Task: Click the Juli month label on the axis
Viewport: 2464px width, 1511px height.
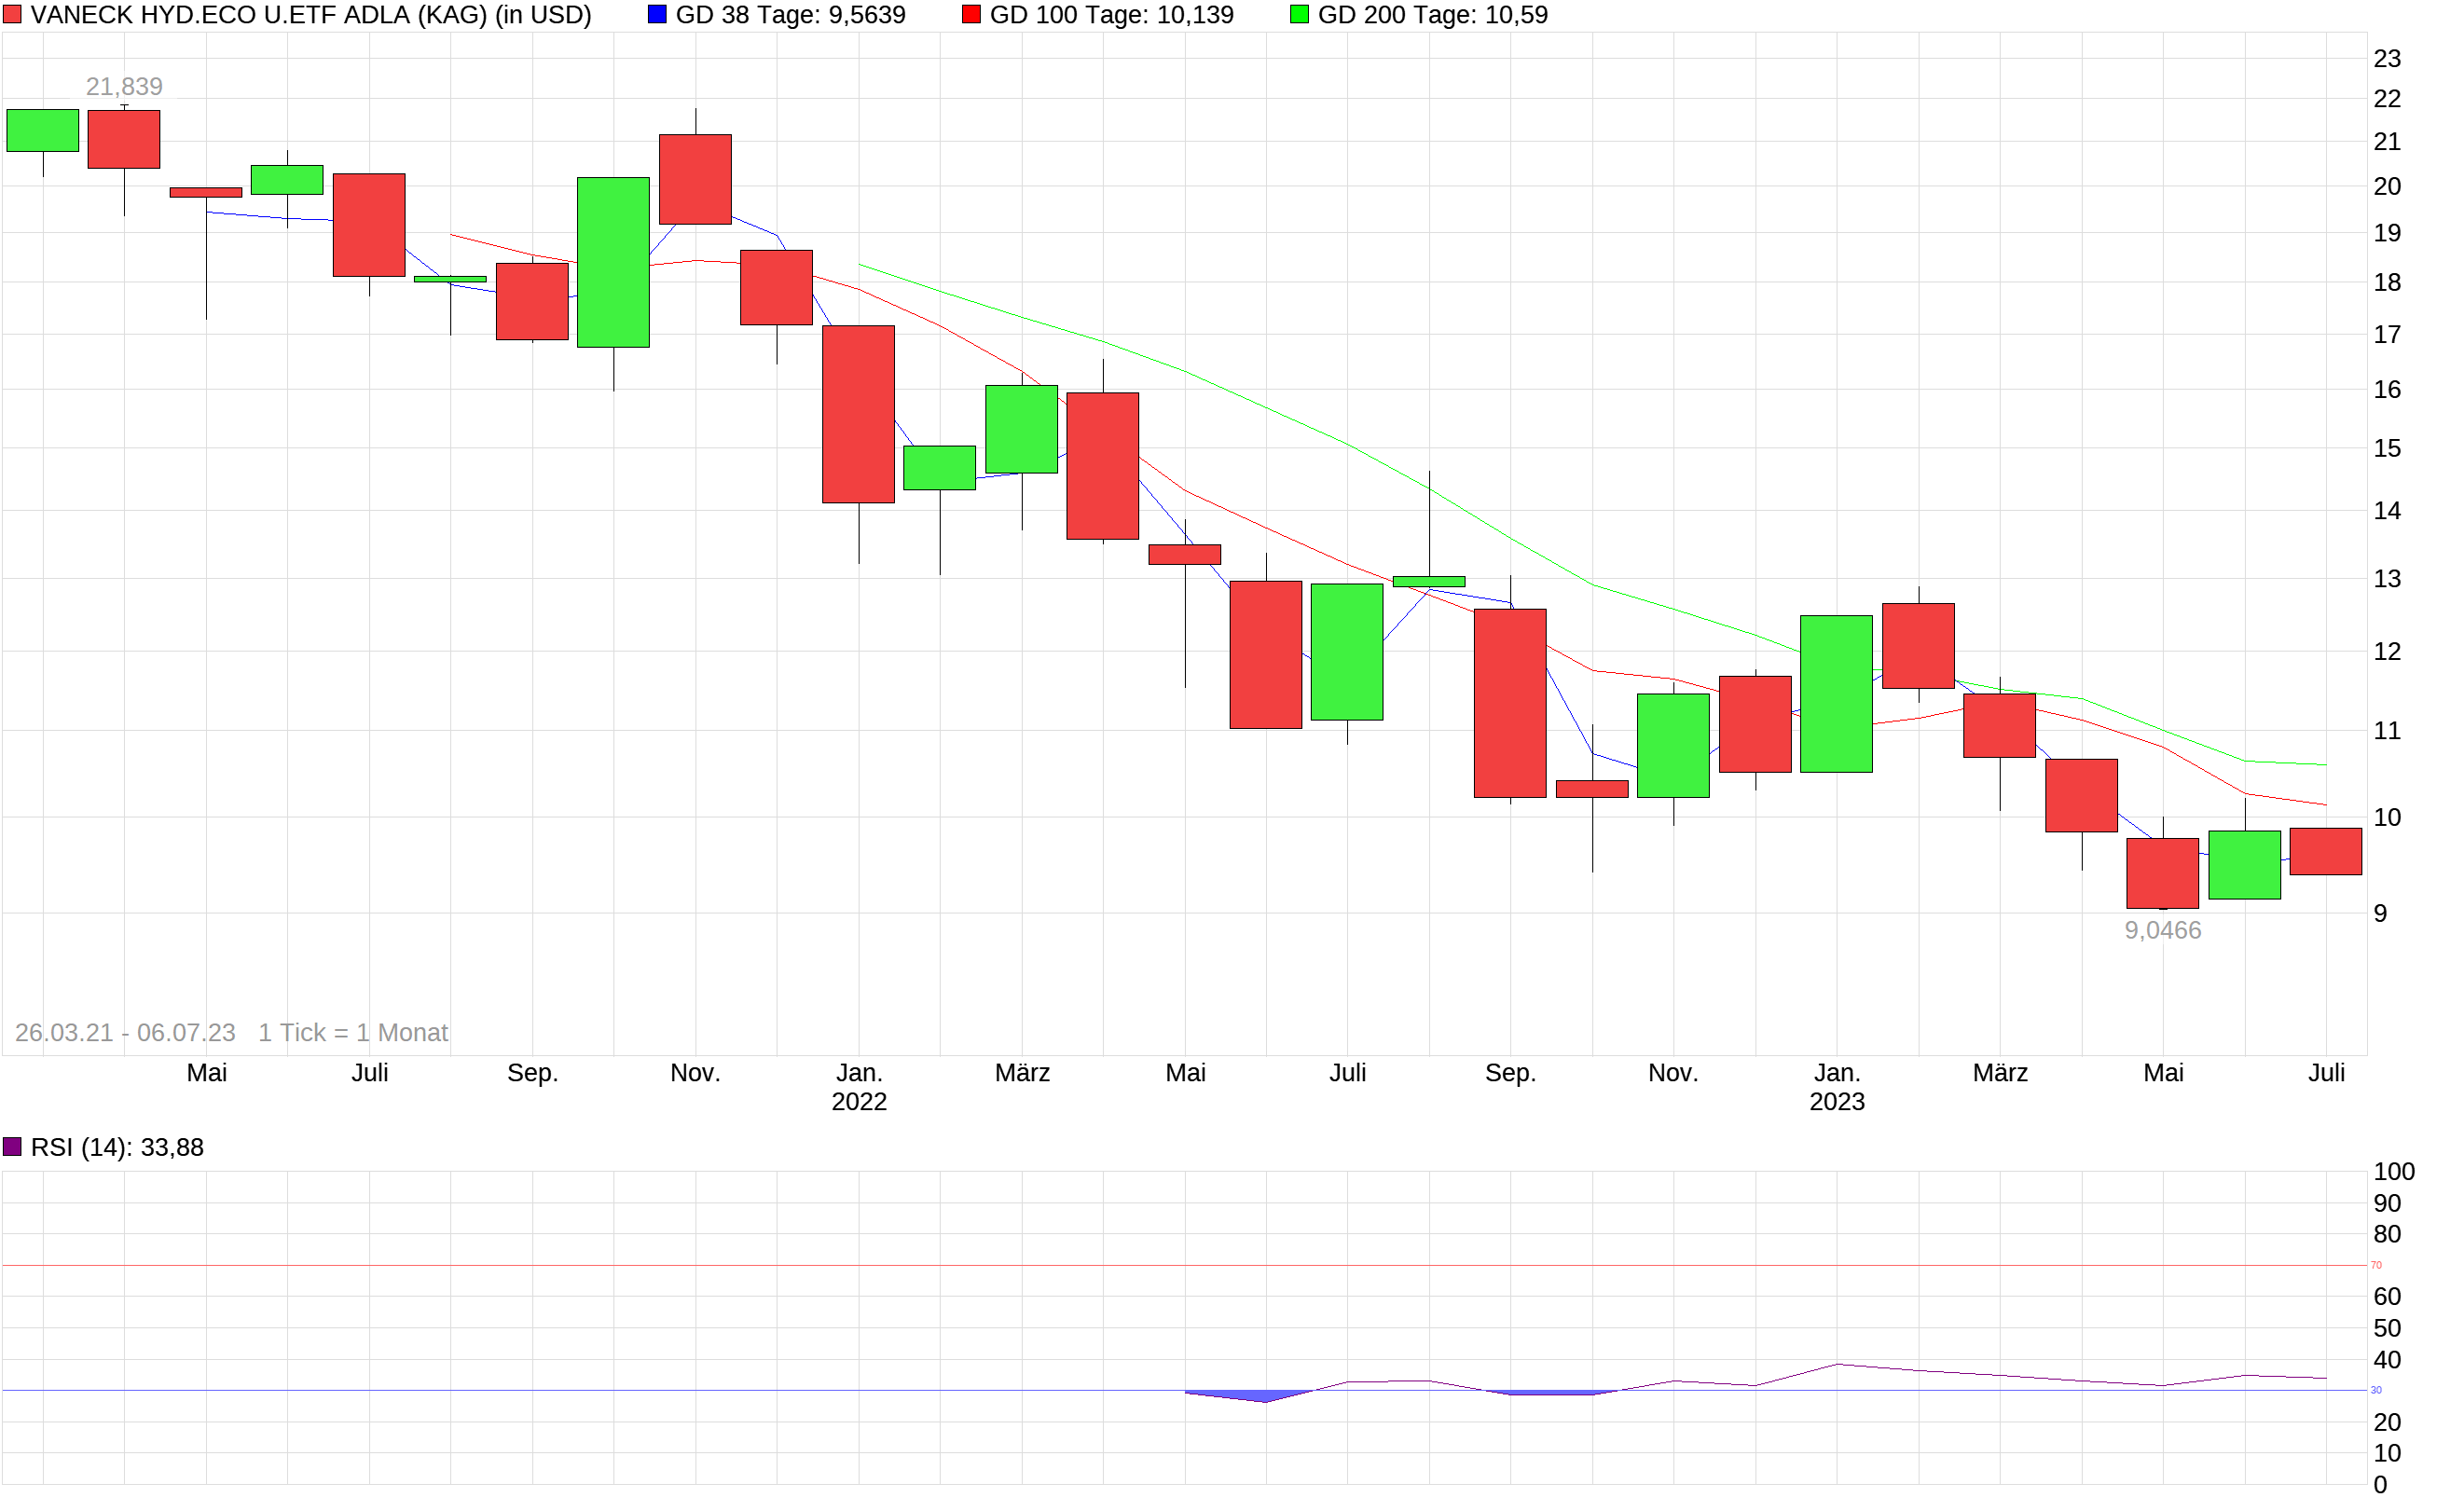Action: click(x=371, y=1072)
